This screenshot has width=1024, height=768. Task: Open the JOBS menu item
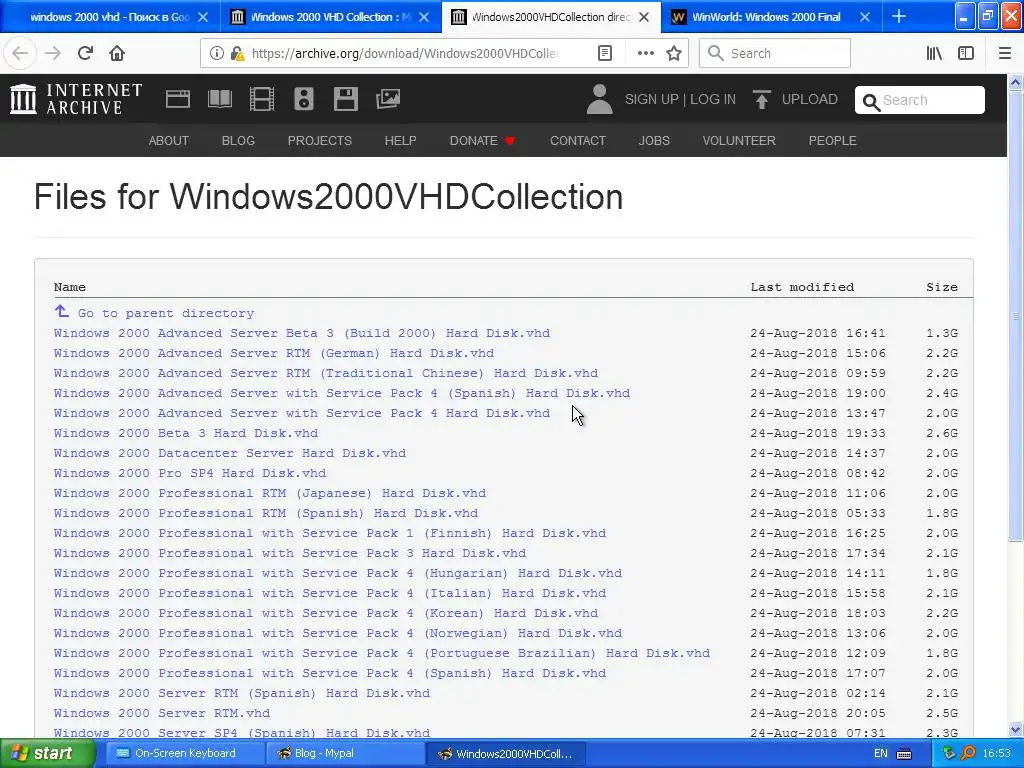pyautogui.click(x=654, y=140)
